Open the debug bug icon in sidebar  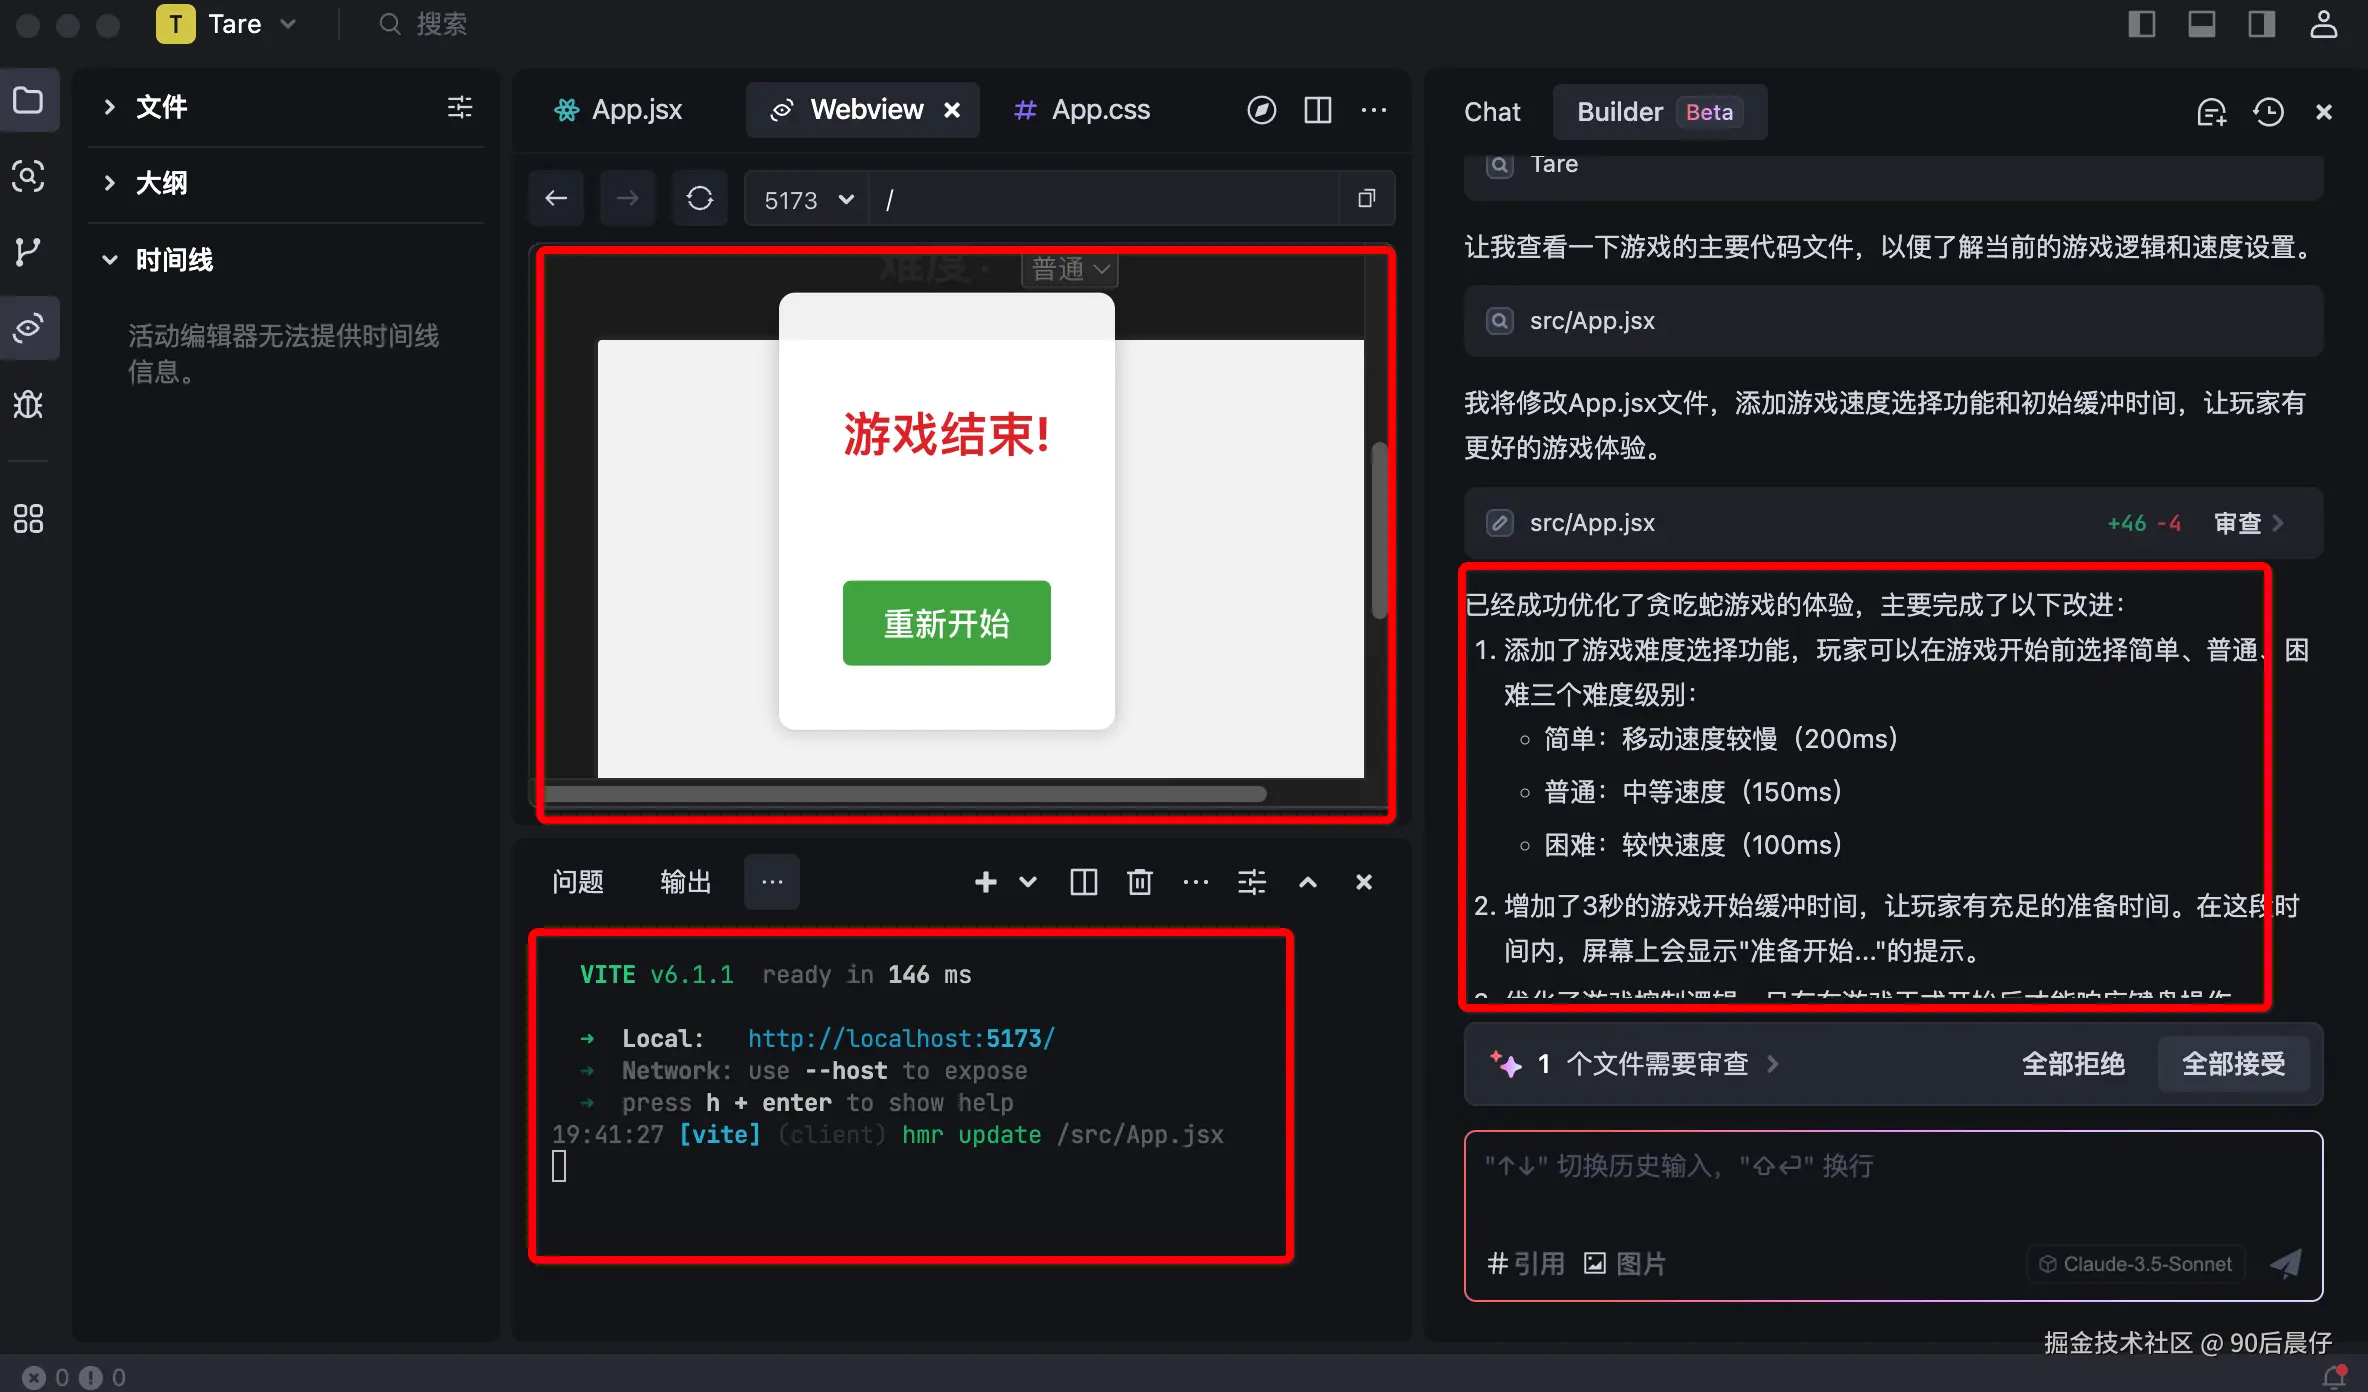click(x=28, y=404)
